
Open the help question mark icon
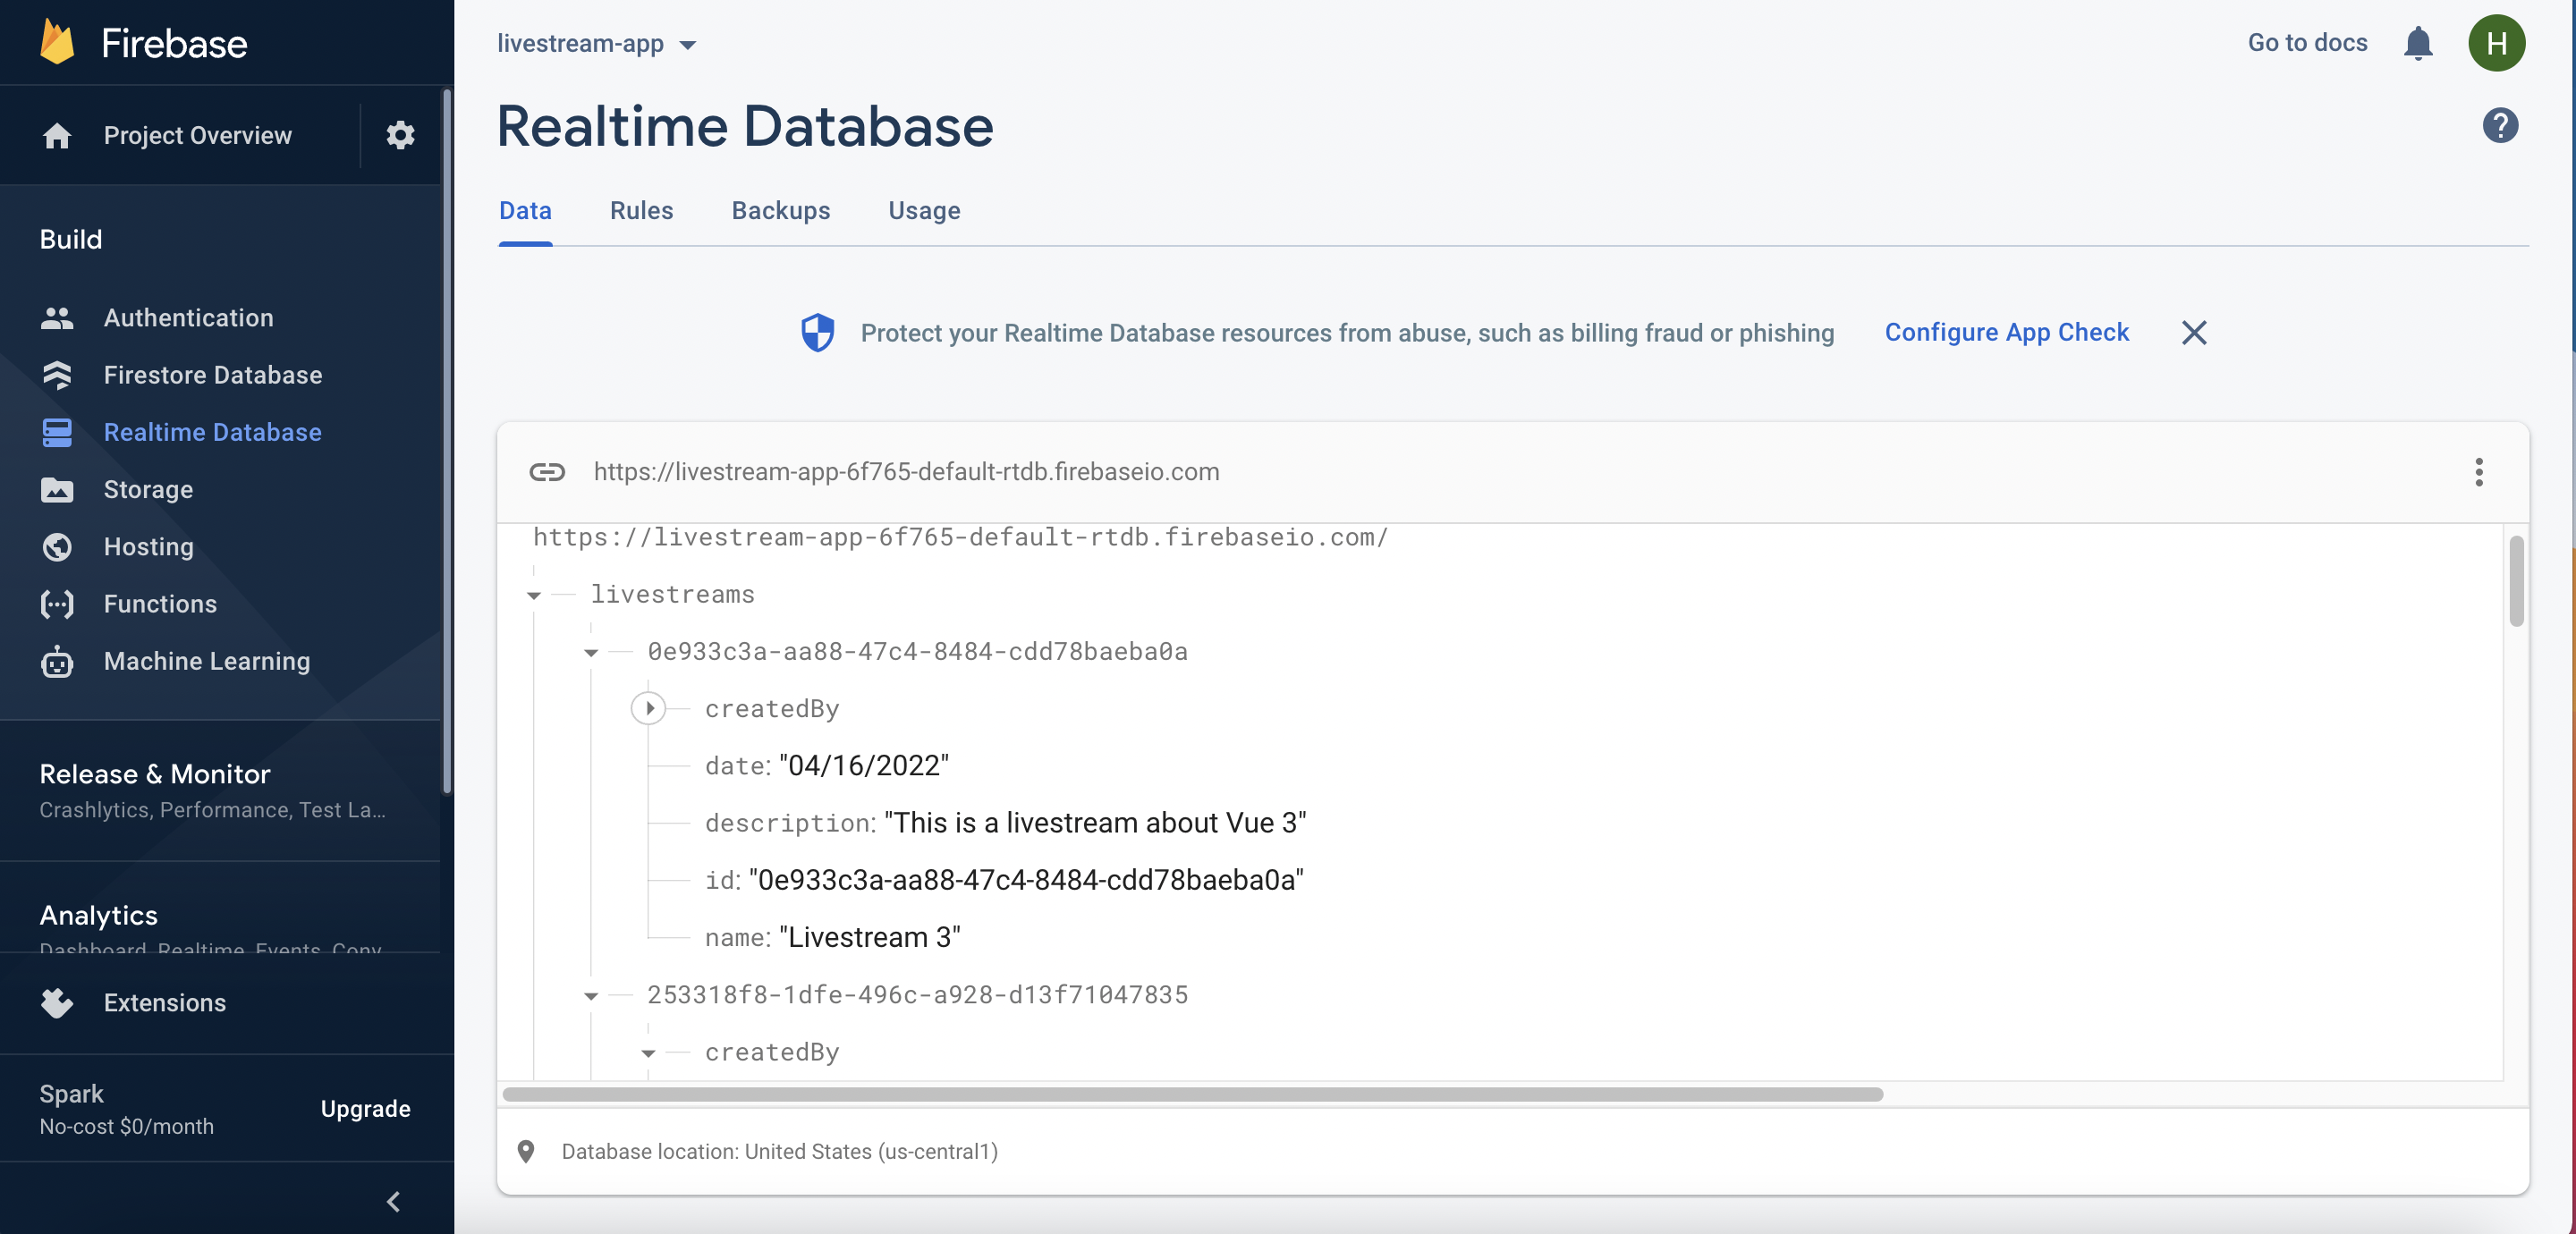[x=2499, y=125]
